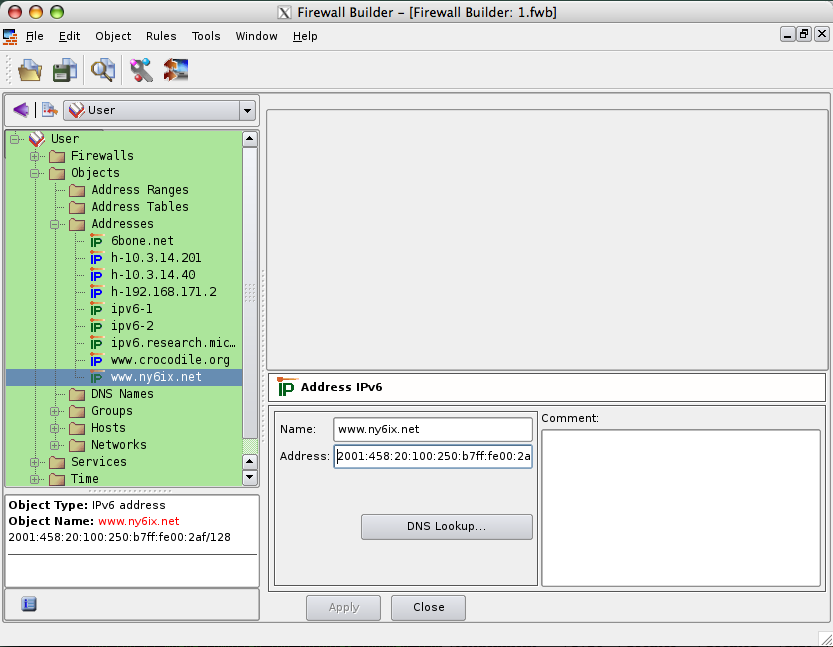This screenshot has height=647, width=833.
Task: Open the Tools menu
Action: 206,36
